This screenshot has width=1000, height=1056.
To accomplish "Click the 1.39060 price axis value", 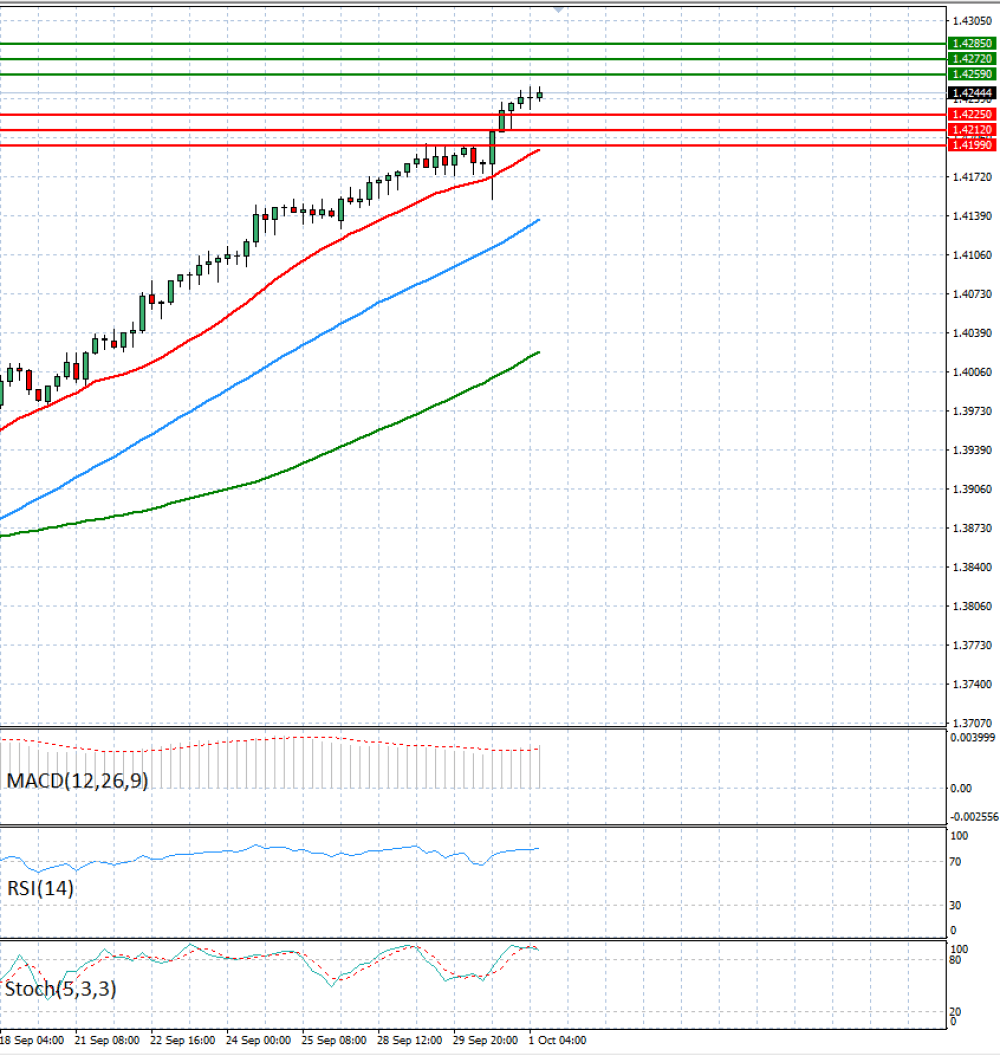I will click(972, 490).
